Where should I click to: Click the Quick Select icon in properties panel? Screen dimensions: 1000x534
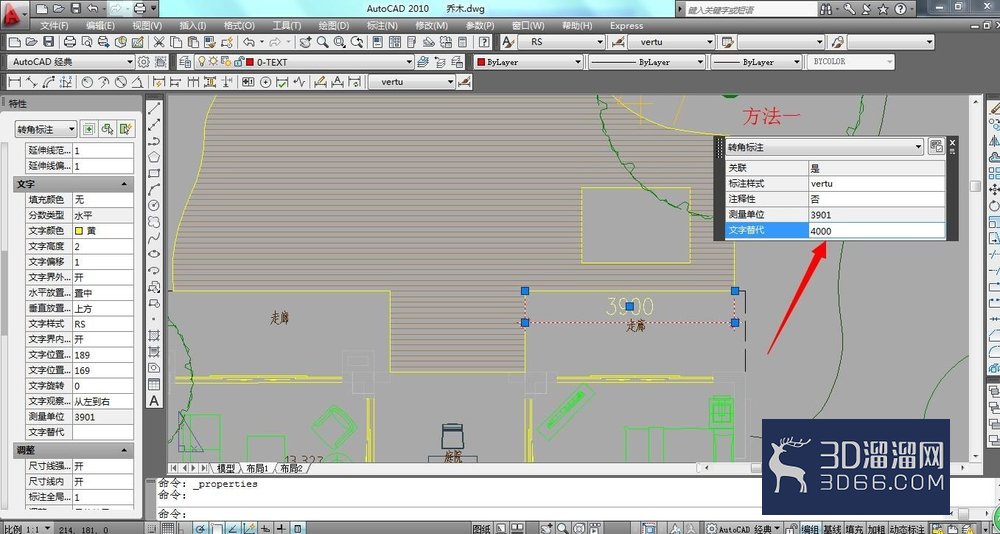tap(126, 129)
